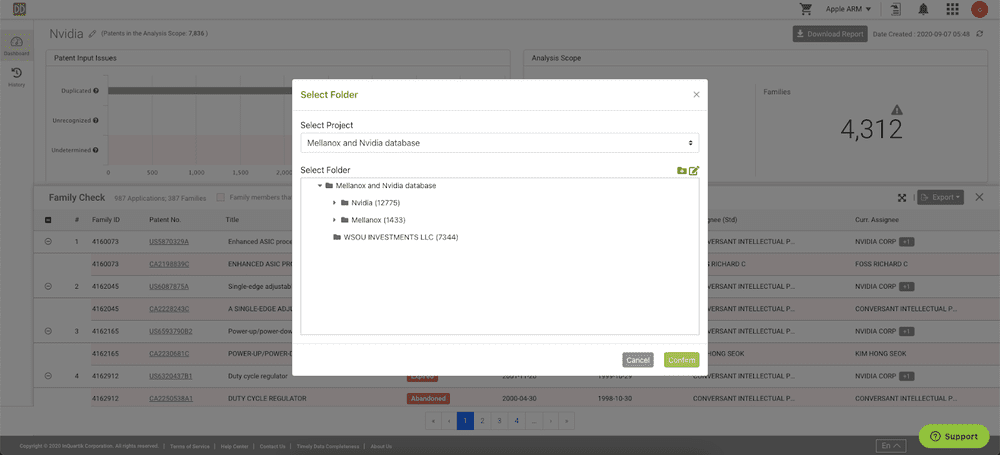This screenshot has height=455, width=1000.
Task: Click the Download Report button
Action: [830, 34]
